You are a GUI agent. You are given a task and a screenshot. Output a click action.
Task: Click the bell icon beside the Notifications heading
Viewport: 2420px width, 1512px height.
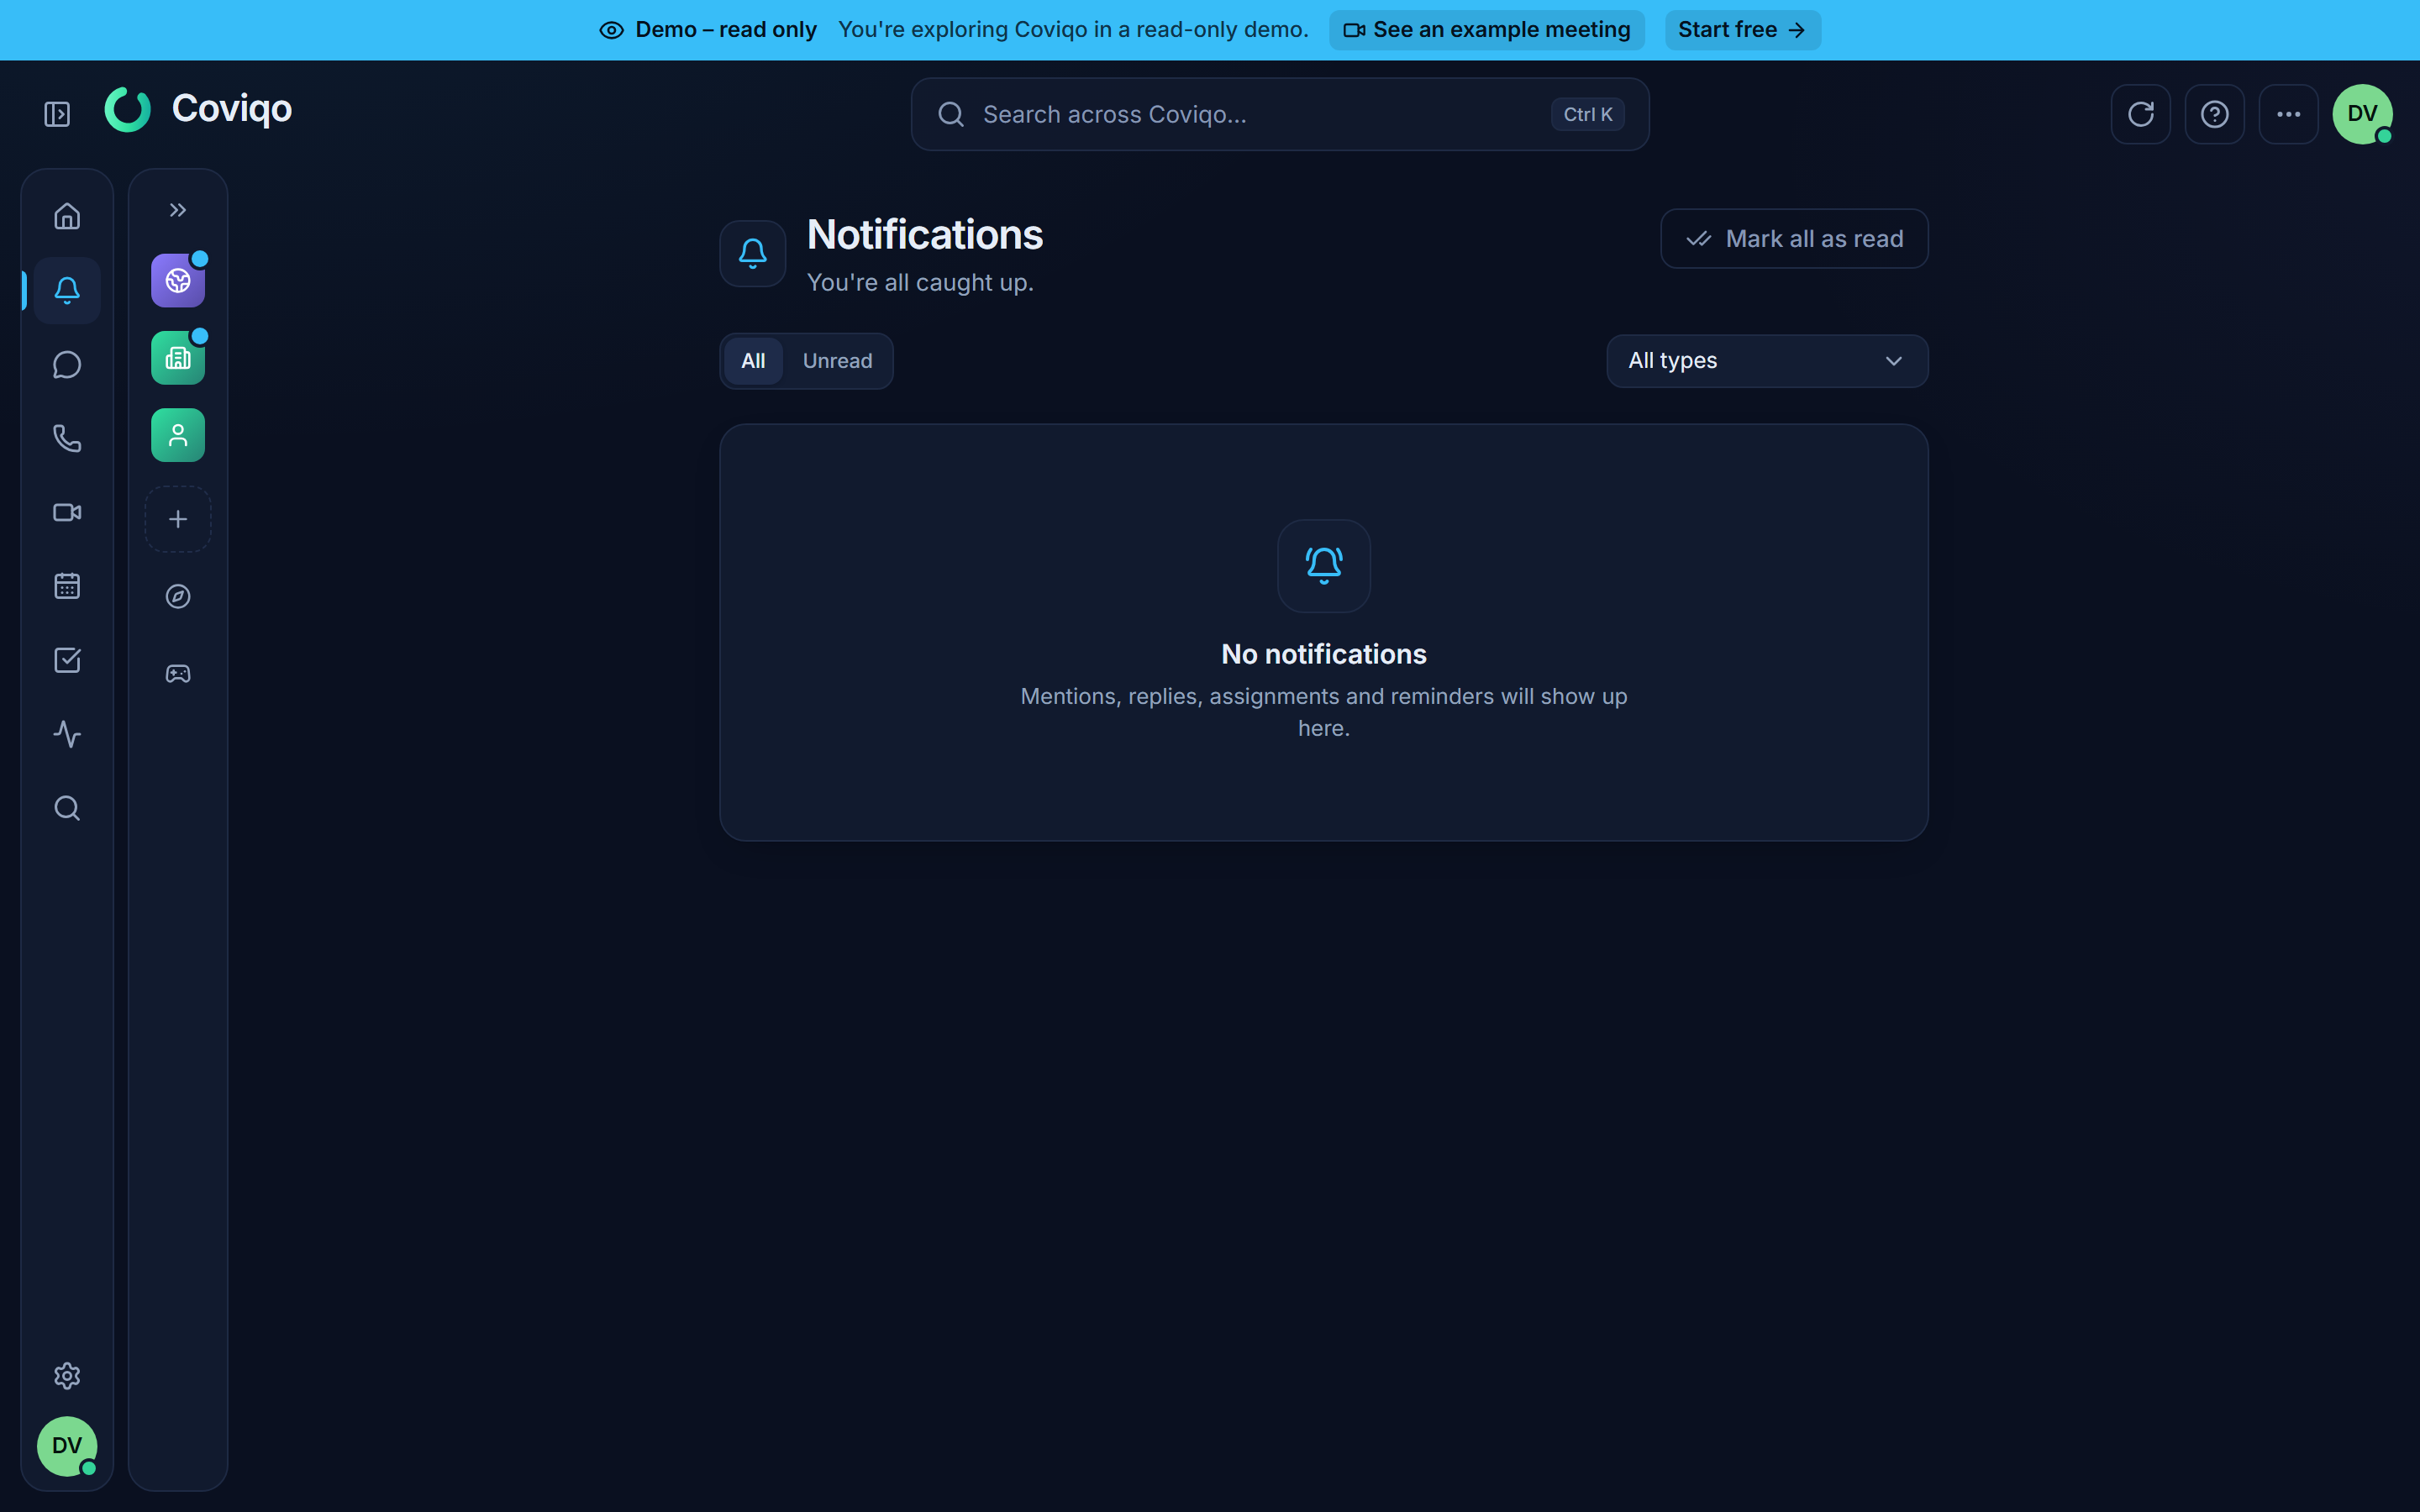coord(753,253)
